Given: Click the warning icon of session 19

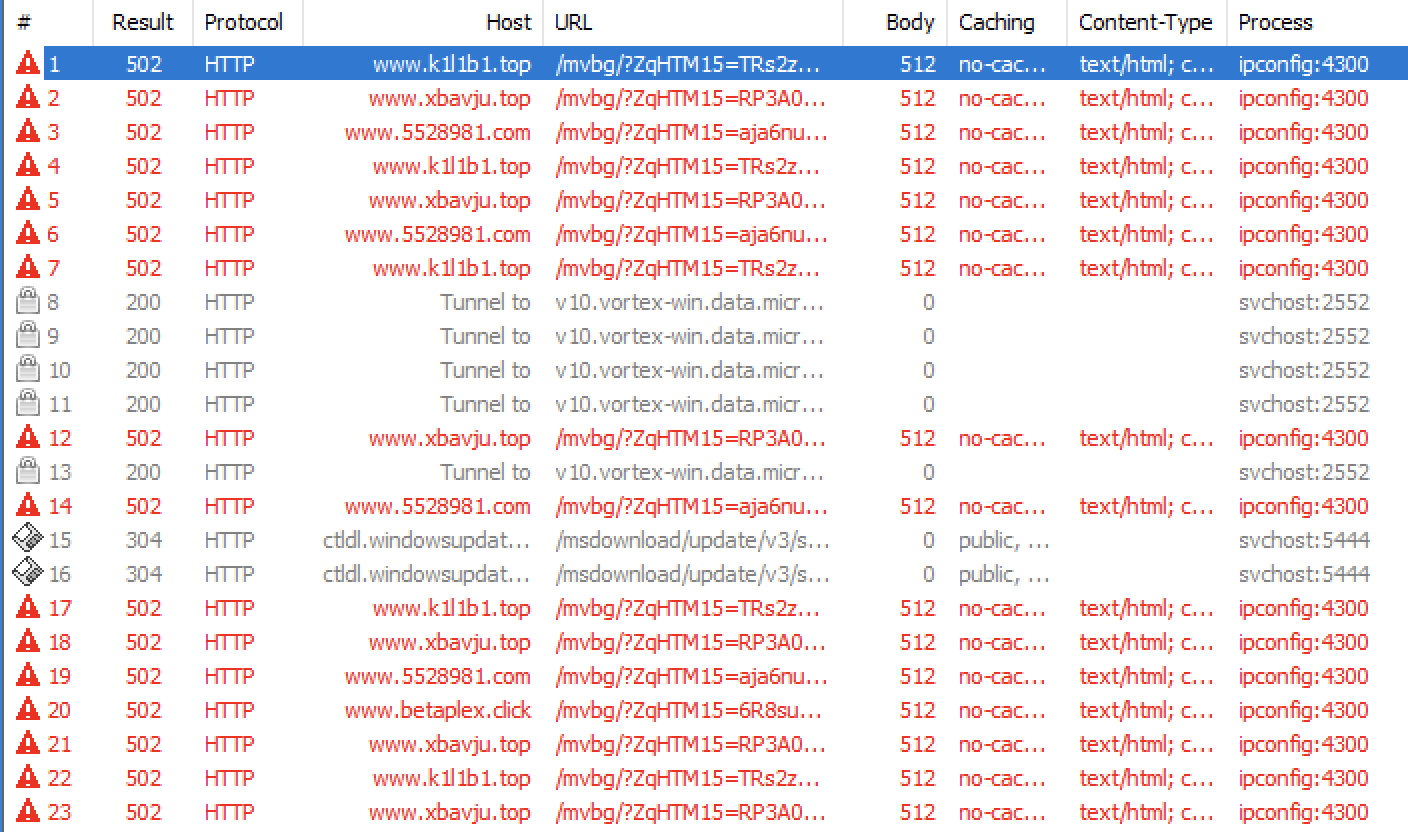Looking at the screenshot, I should 28,676.
